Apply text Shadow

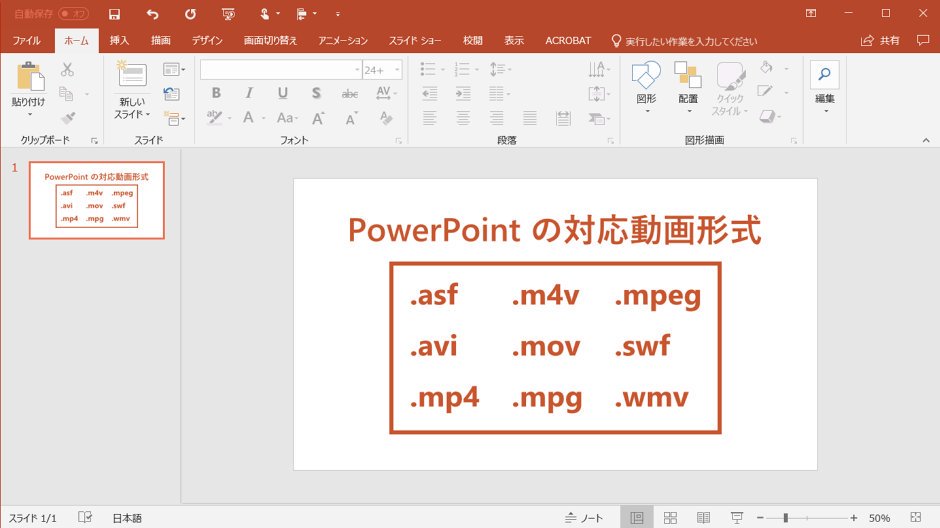(316, 93)
